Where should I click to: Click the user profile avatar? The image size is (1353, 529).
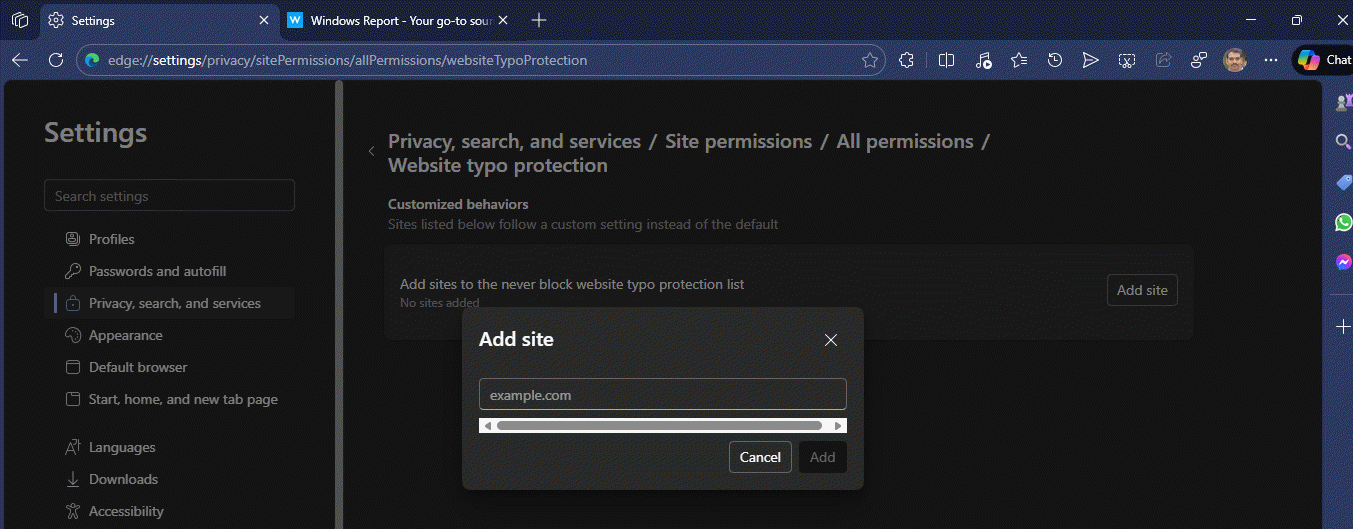1235,60
